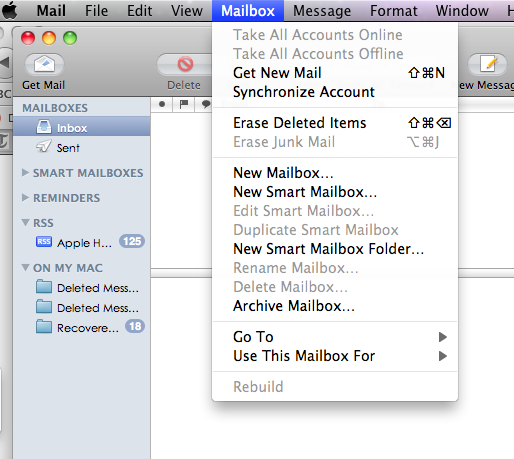Sort by the unread dot column header
514x459 pixels.
tap(162, 104)
